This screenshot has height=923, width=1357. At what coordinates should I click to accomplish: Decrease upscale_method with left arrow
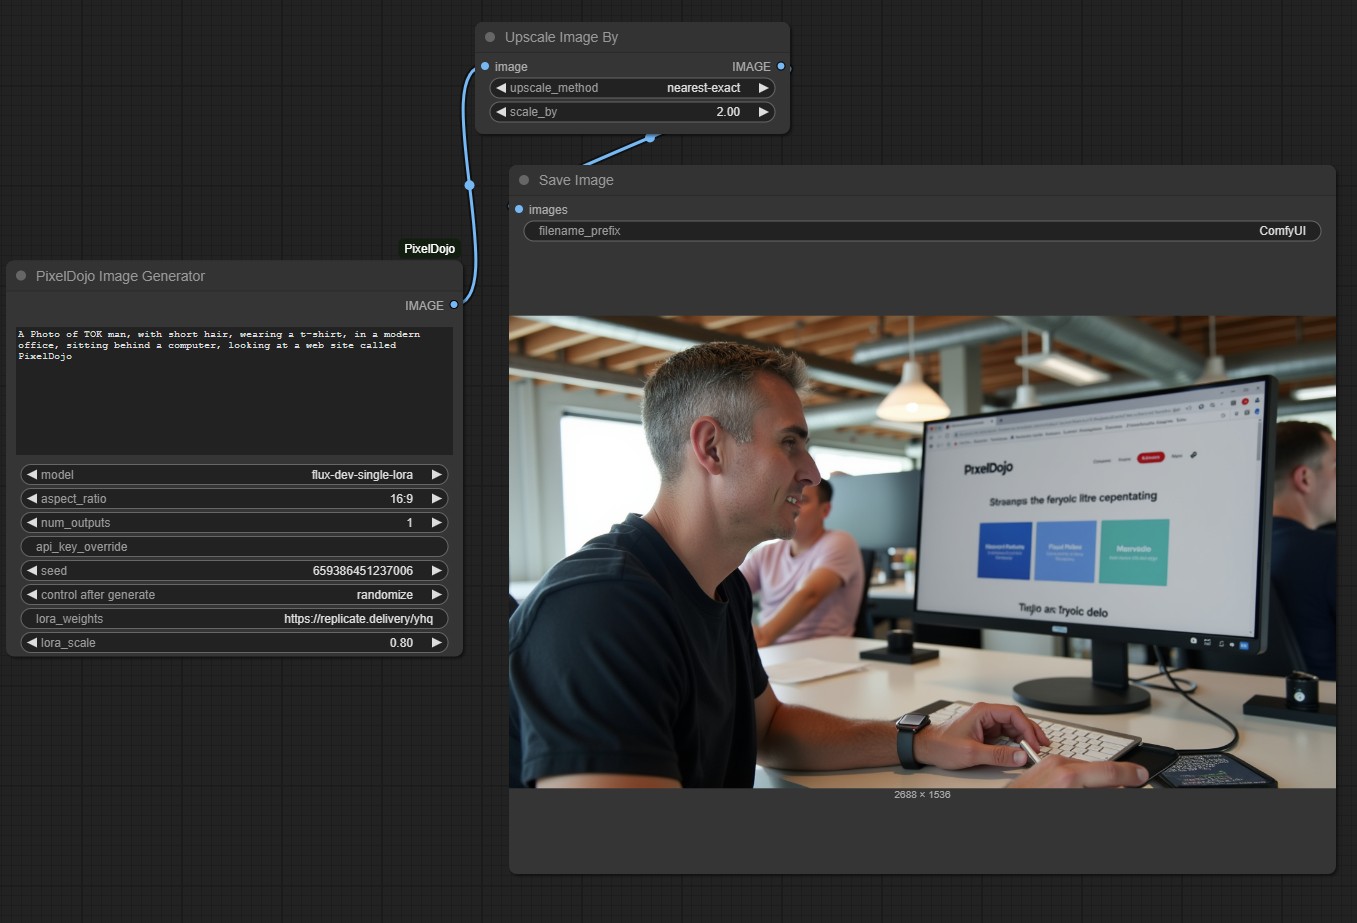coord(501,88)
